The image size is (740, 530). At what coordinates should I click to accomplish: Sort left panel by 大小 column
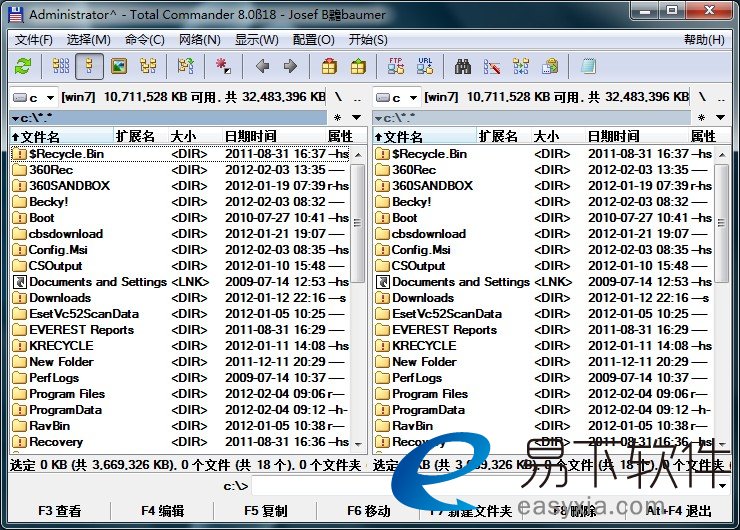point(195,137)
